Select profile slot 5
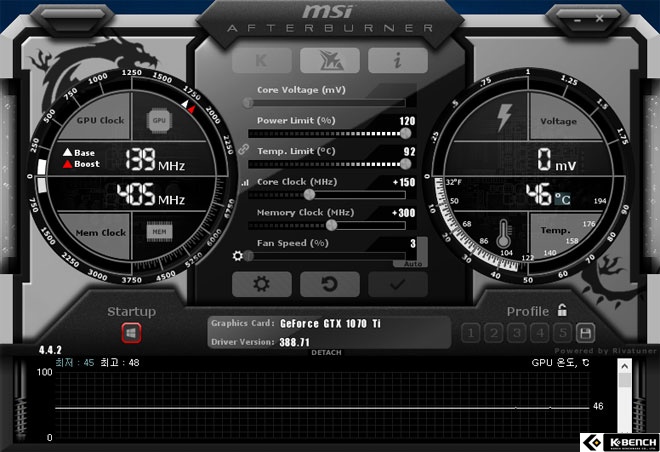The width and height of the screenshot is (660, 452). tap(563, 333)
